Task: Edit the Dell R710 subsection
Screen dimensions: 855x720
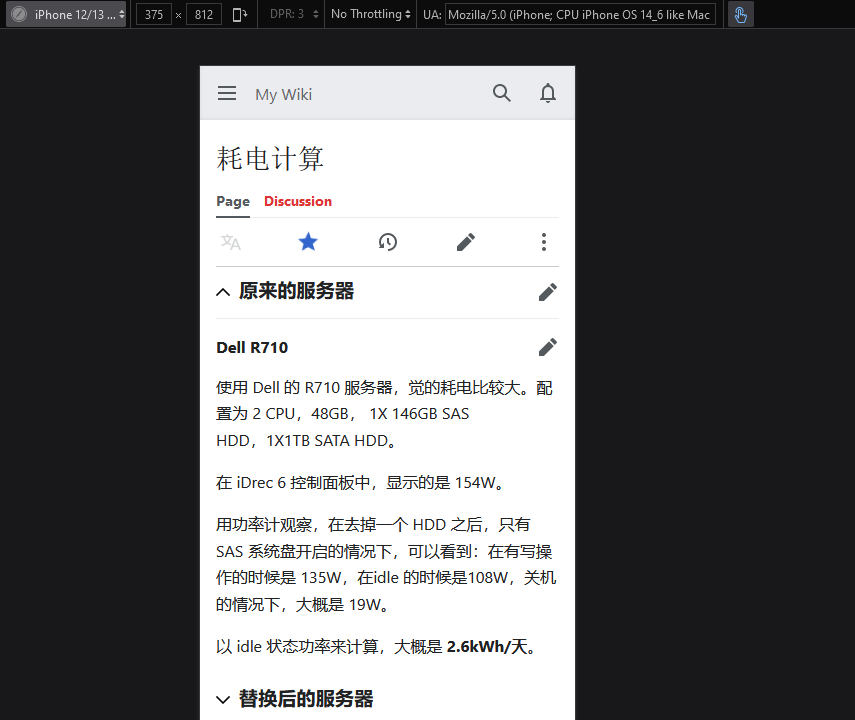Action: point(548,347)
